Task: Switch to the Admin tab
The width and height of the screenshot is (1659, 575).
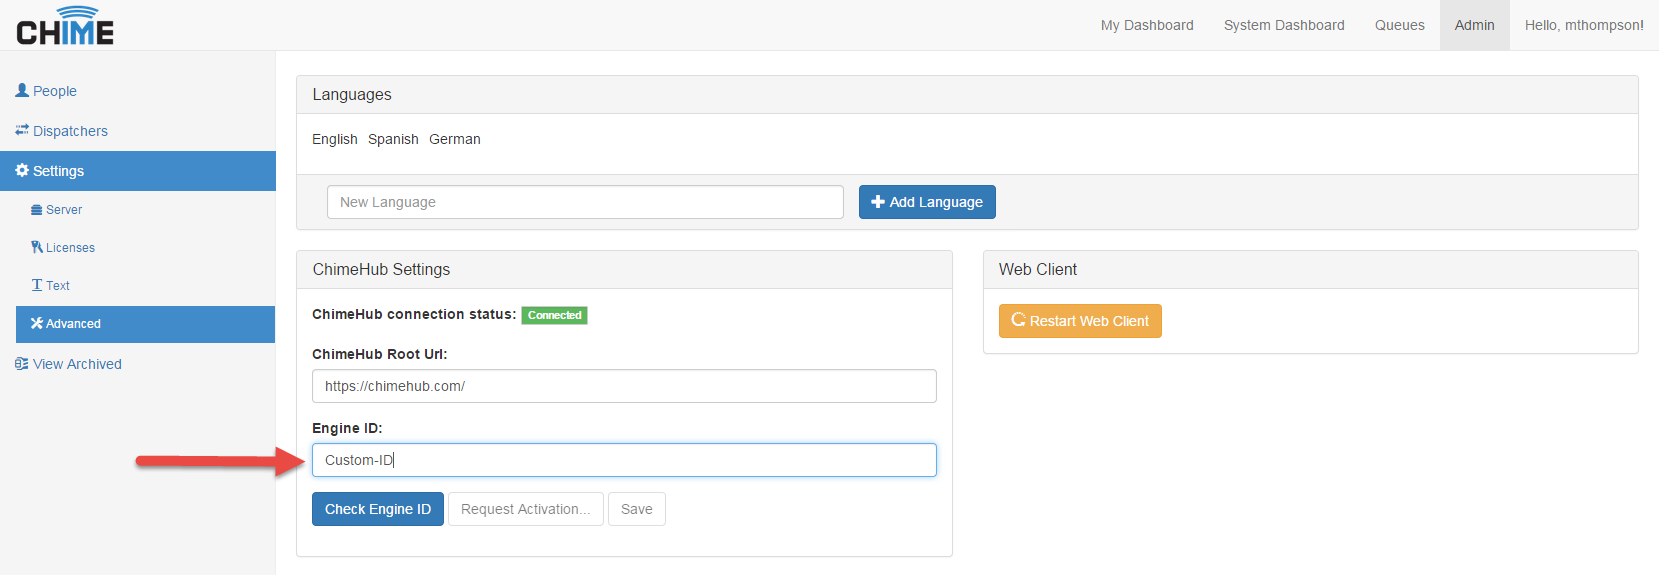Action: click(1474, 25)
